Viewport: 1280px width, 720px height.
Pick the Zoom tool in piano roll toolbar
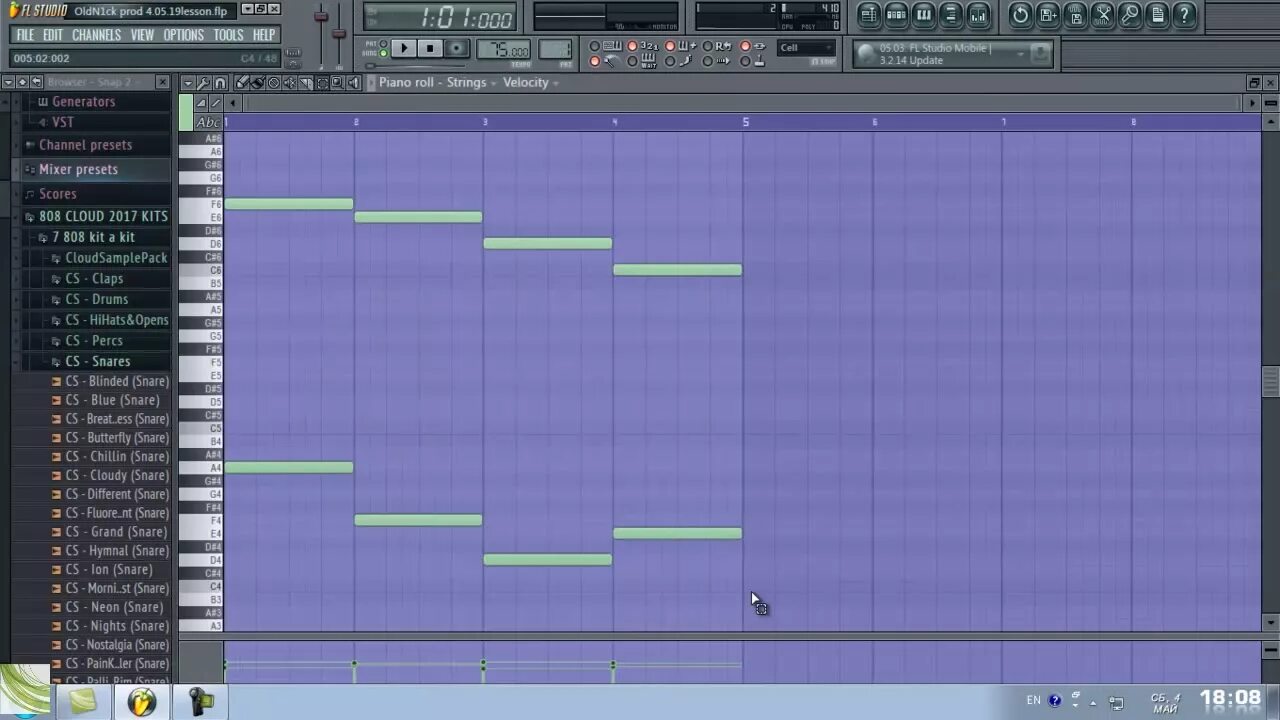point(337,82)
